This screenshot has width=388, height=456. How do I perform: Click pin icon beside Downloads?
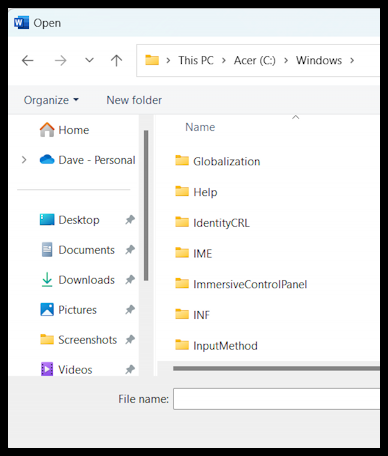[x=130, y=280]
